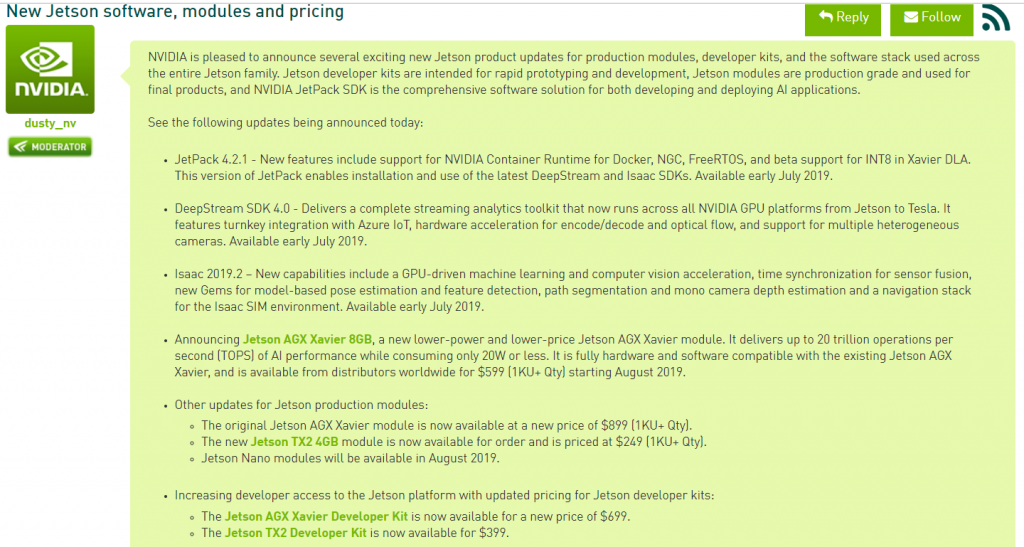Click the Reply button
The width and height of the screenshot is (1024, 547).
(842, 18)
